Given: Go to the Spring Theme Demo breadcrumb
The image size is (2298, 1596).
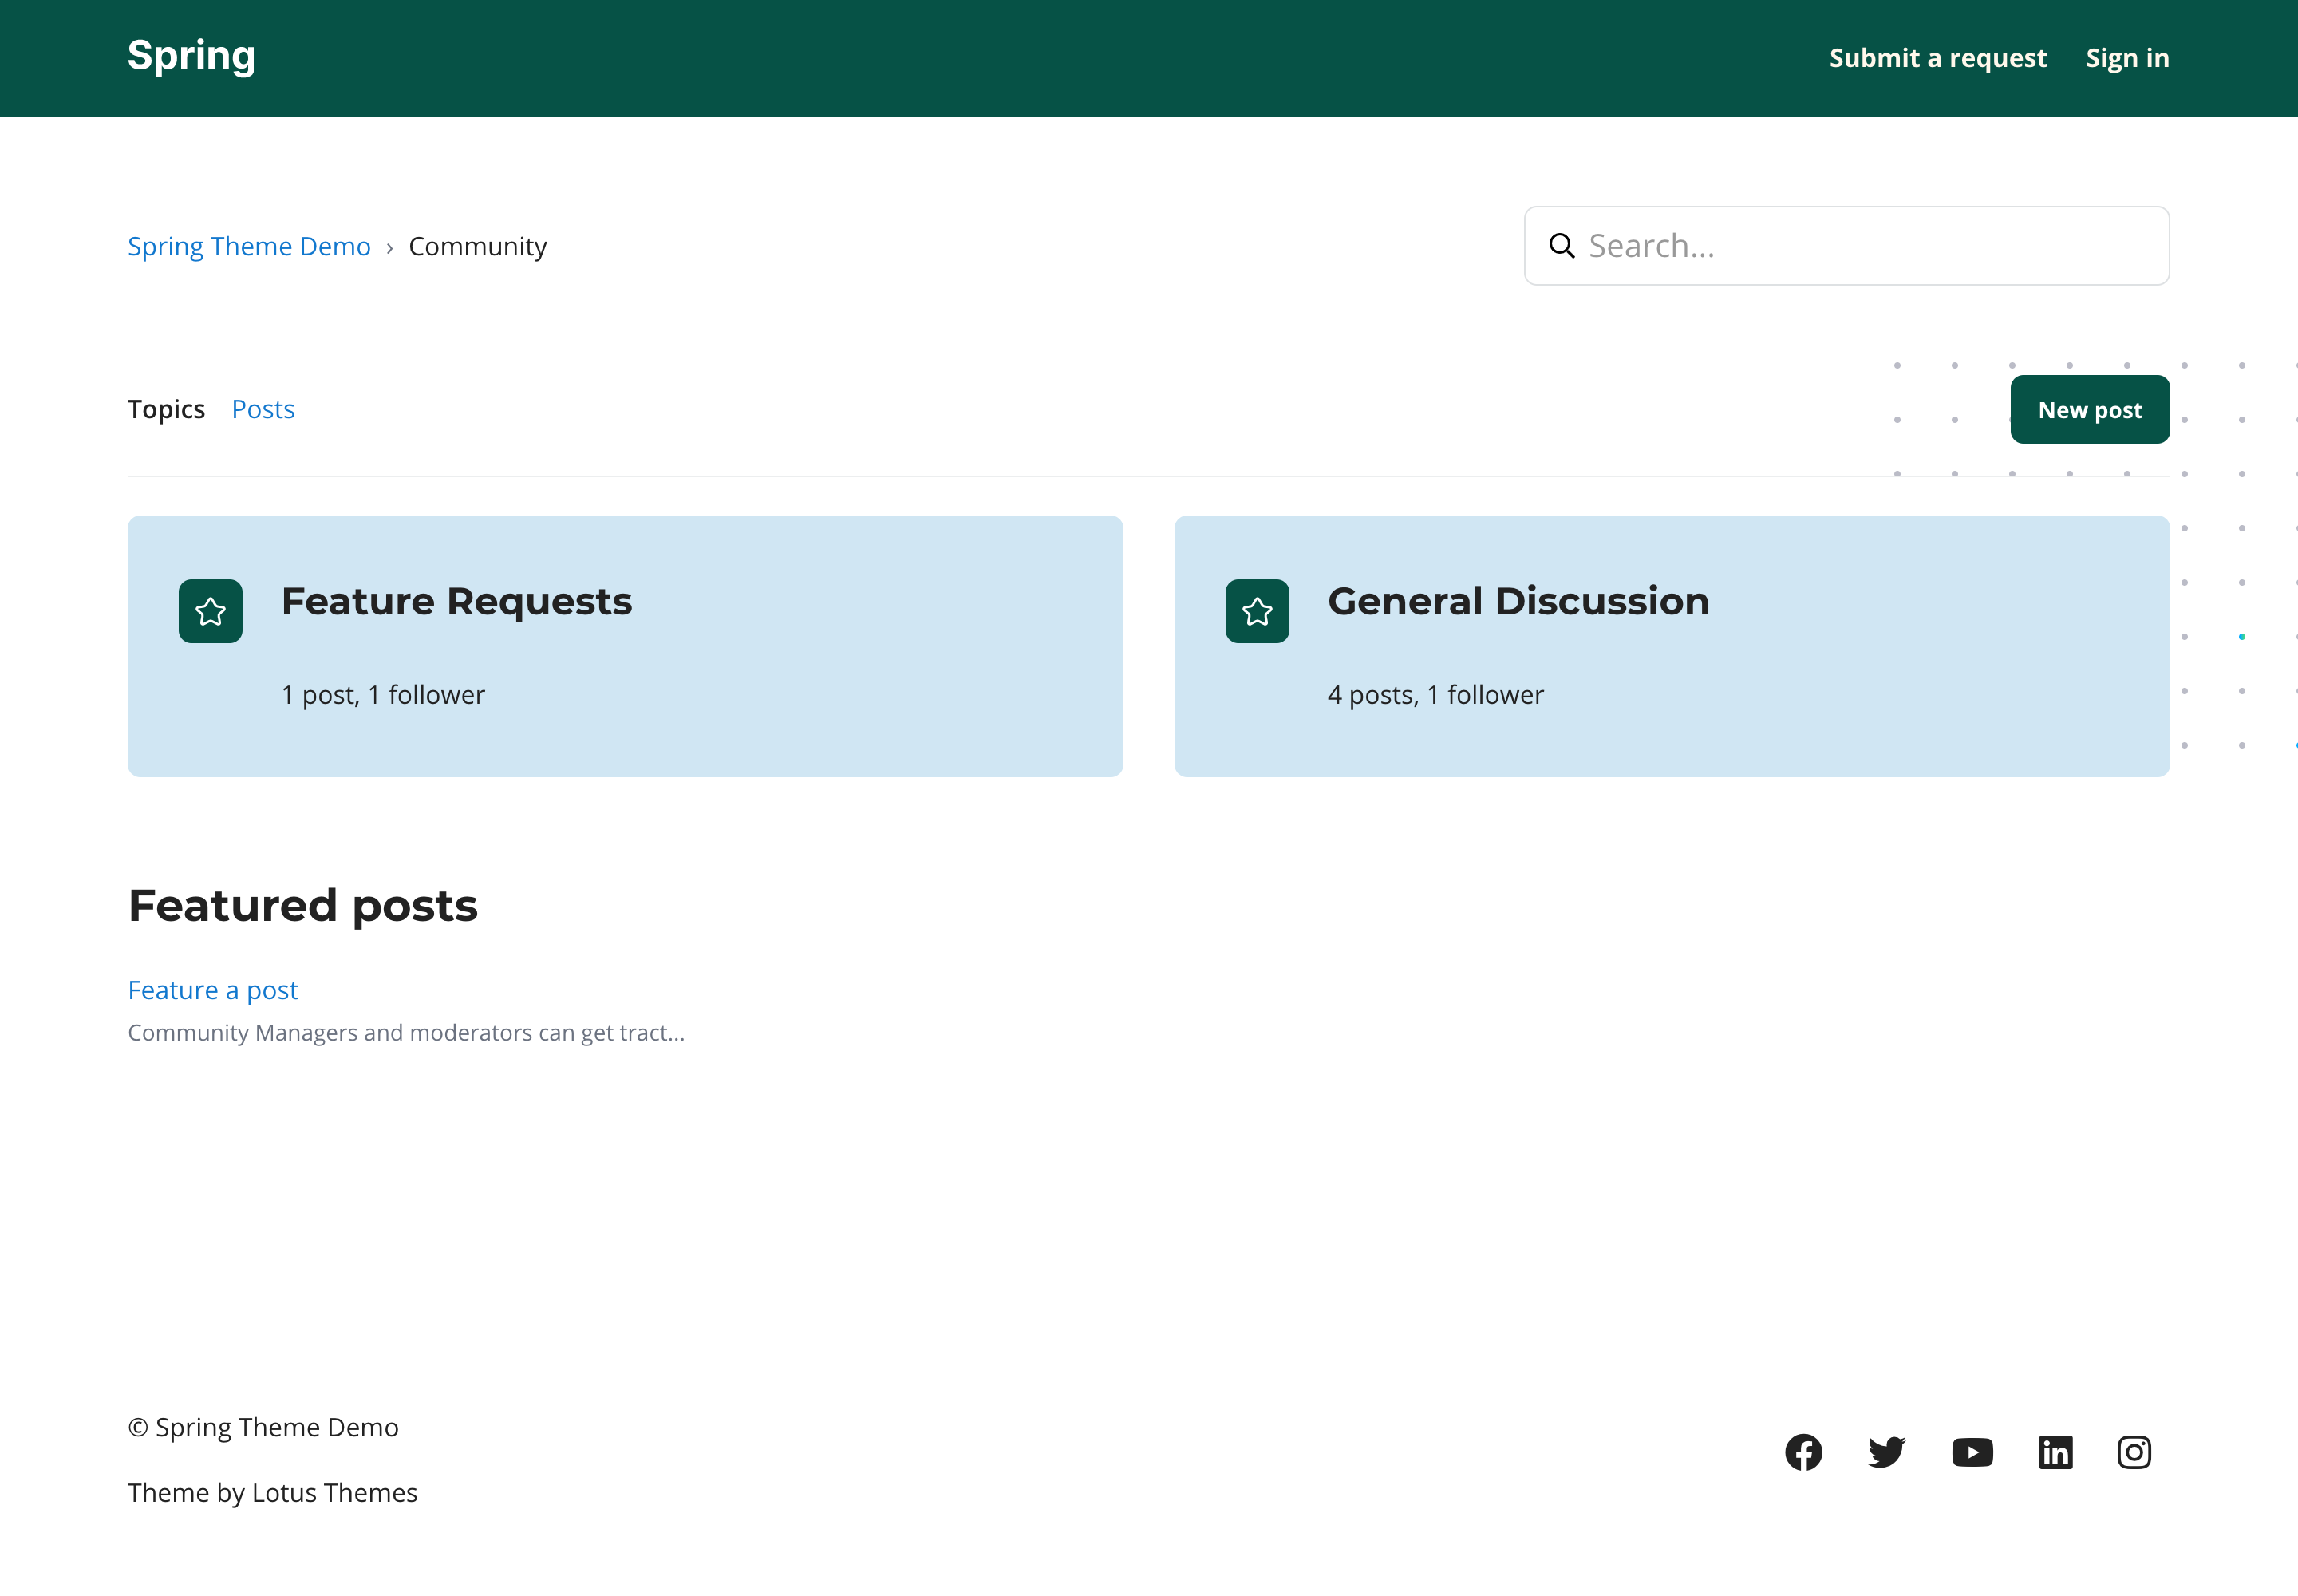Looking at the screenshot, I should [249, 246].
